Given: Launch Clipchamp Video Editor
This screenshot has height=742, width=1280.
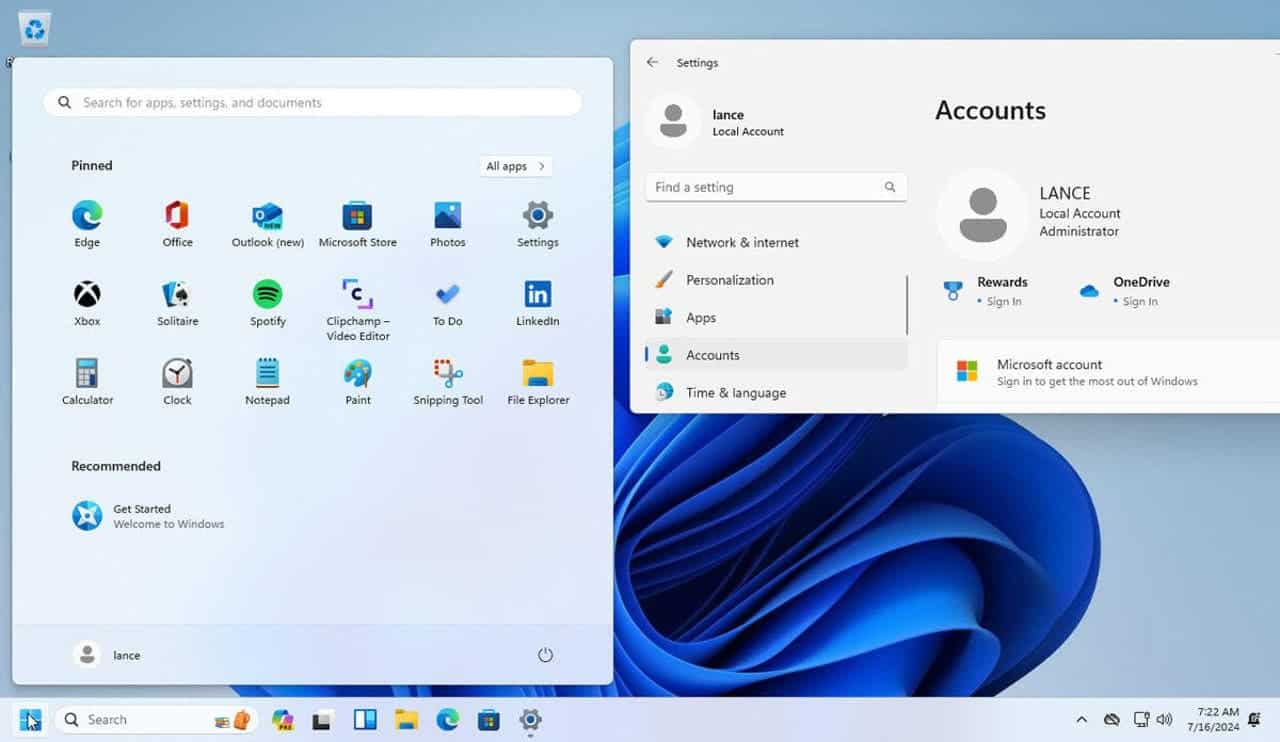Looking at the screenshot, I should [357, 295].
